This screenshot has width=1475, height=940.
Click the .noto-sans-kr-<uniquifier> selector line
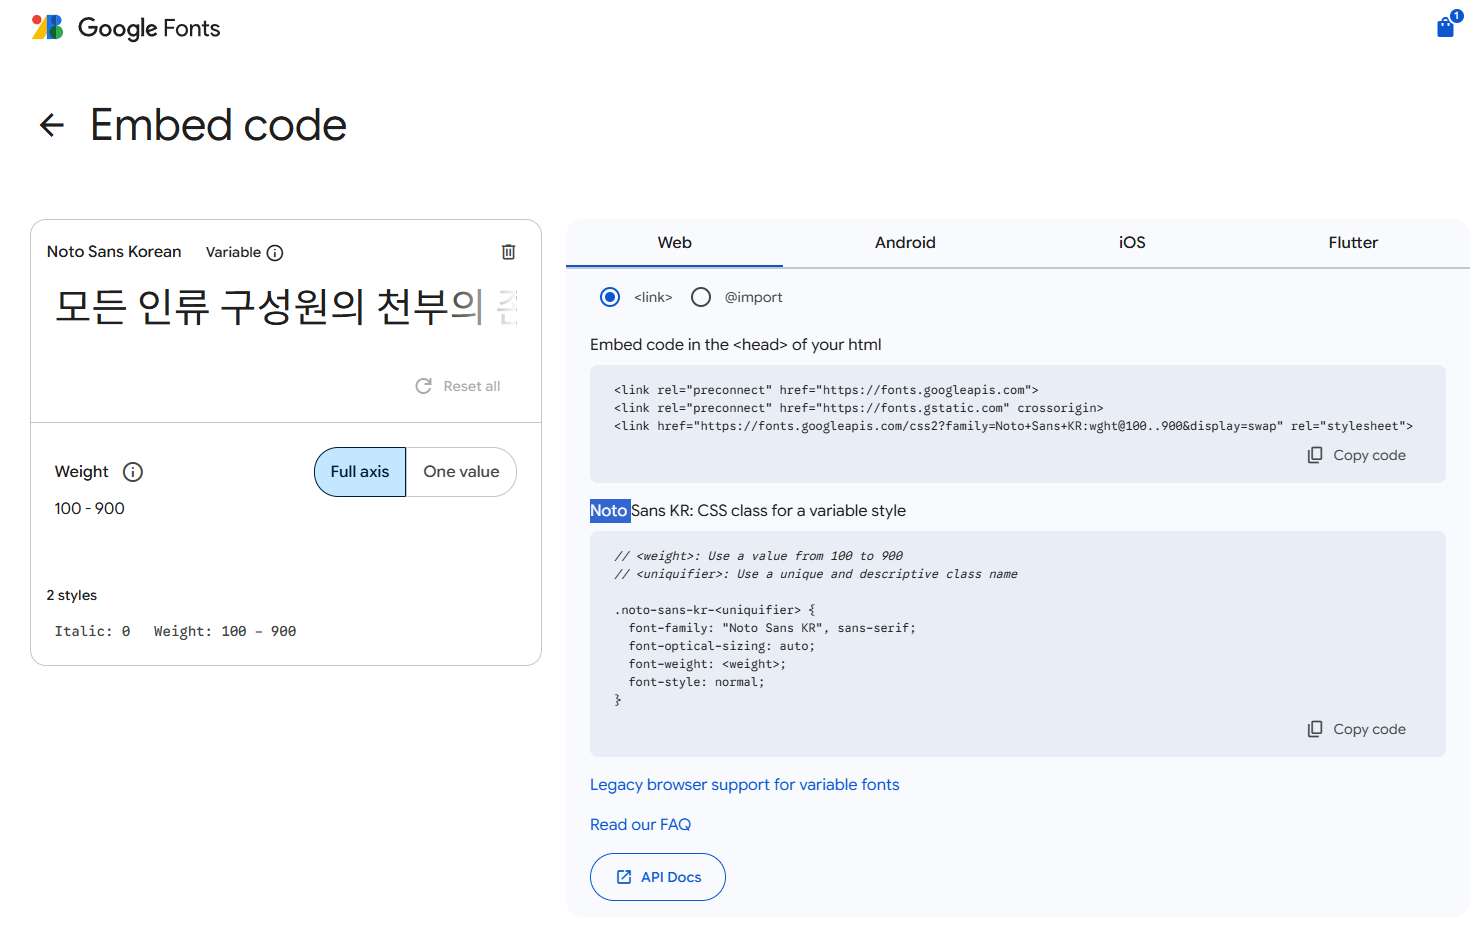pos(715,610)
